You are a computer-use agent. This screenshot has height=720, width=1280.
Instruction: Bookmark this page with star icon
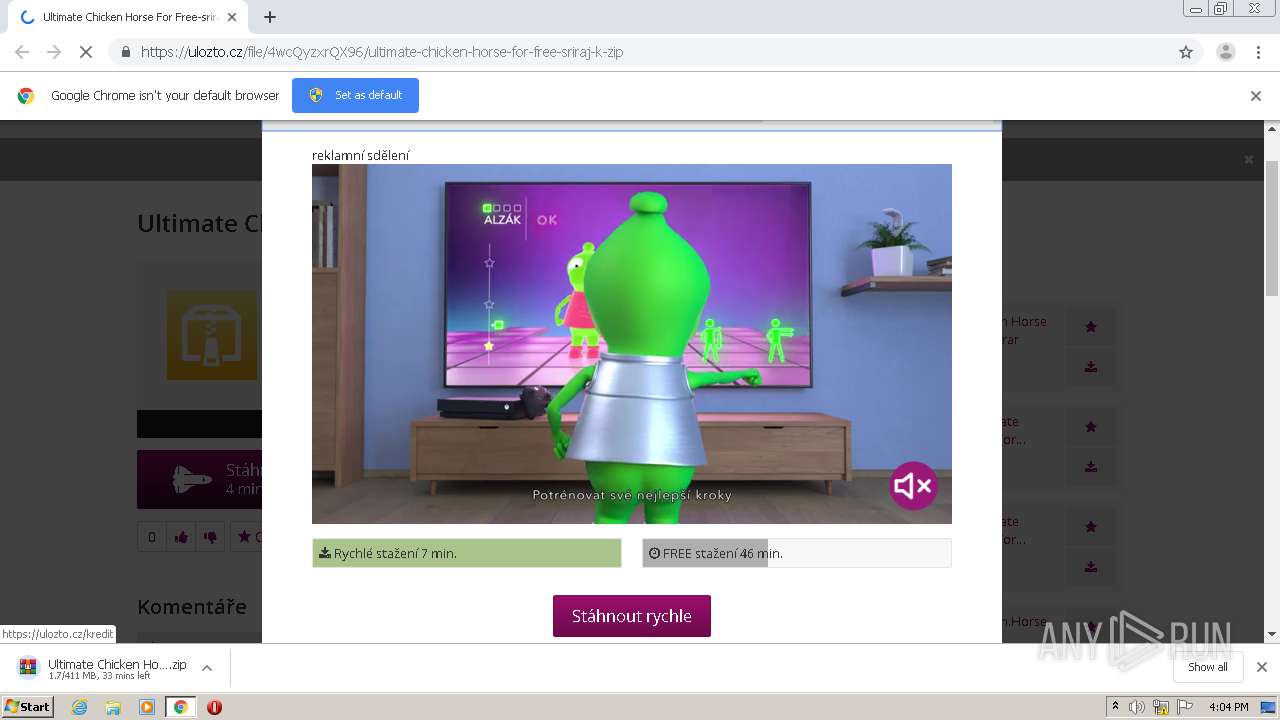(x=1186, y=52)
